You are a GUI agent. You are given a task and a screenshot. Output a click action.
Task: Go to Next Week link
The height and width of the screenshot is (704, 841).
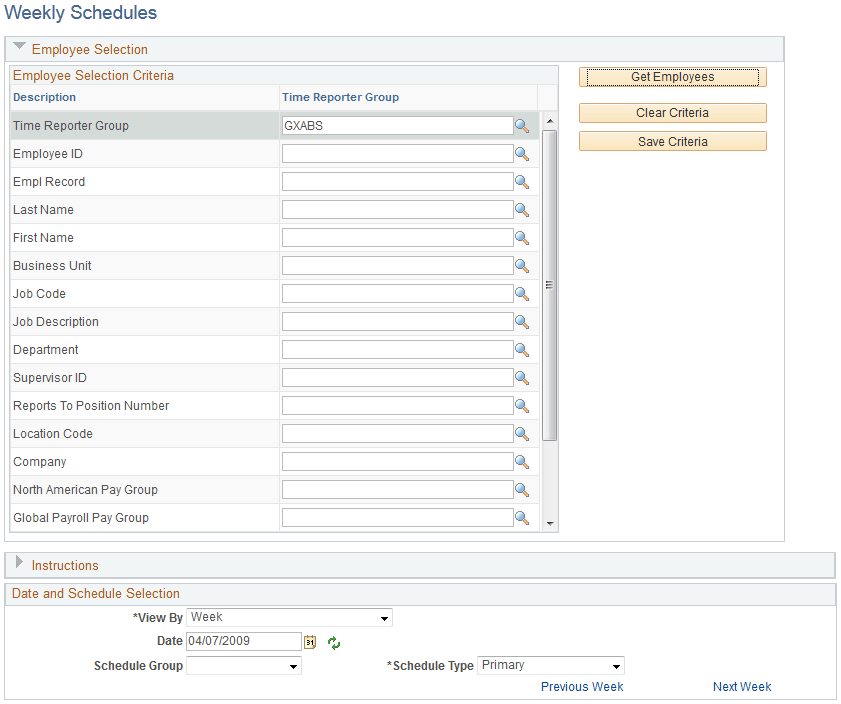pyautogui.click(x=742, y=687)
